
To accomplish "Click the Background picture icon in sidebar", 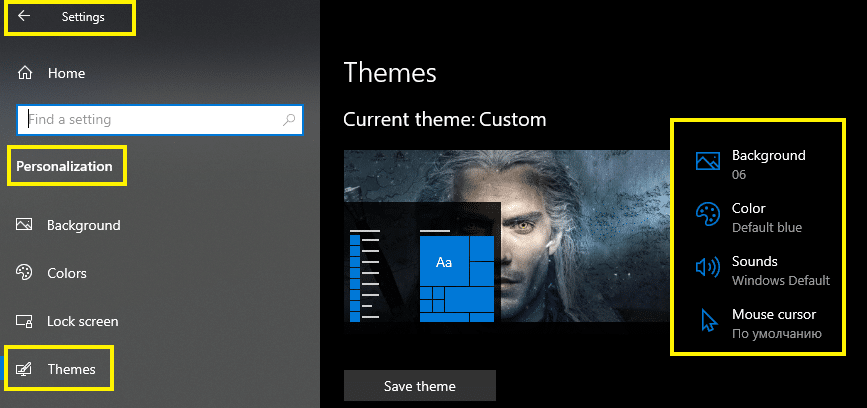I will 24,225.
